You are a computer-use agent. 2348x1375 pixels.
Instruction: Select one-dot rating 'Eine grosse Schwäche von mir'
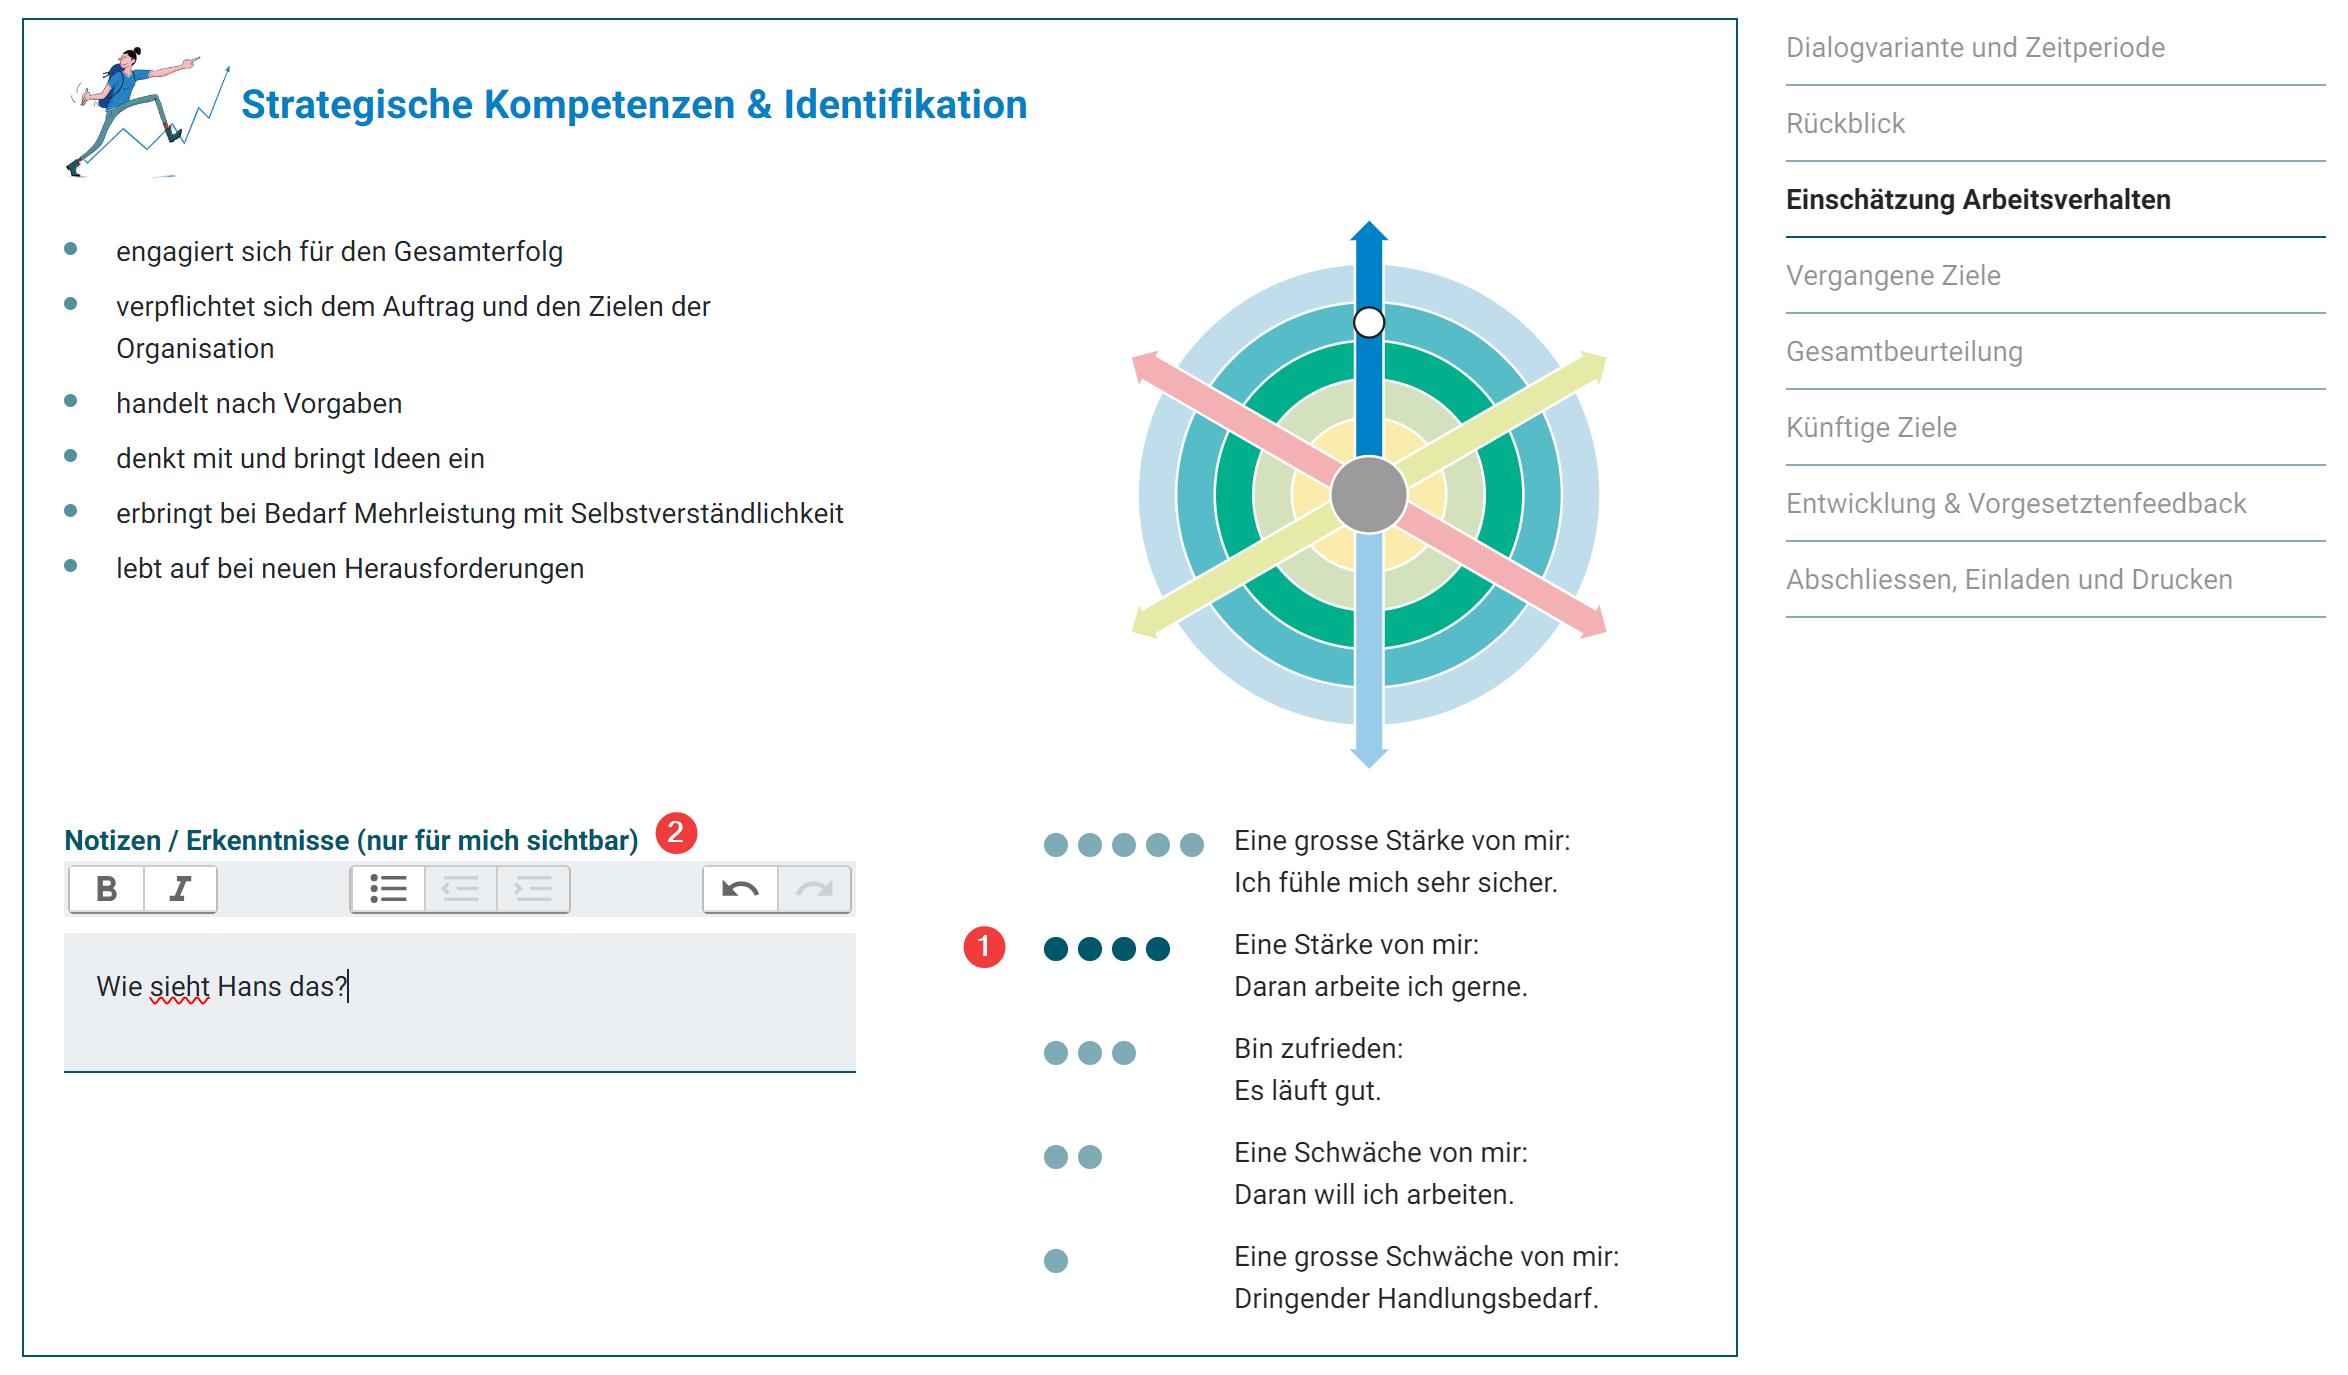coord(1056,1261)
